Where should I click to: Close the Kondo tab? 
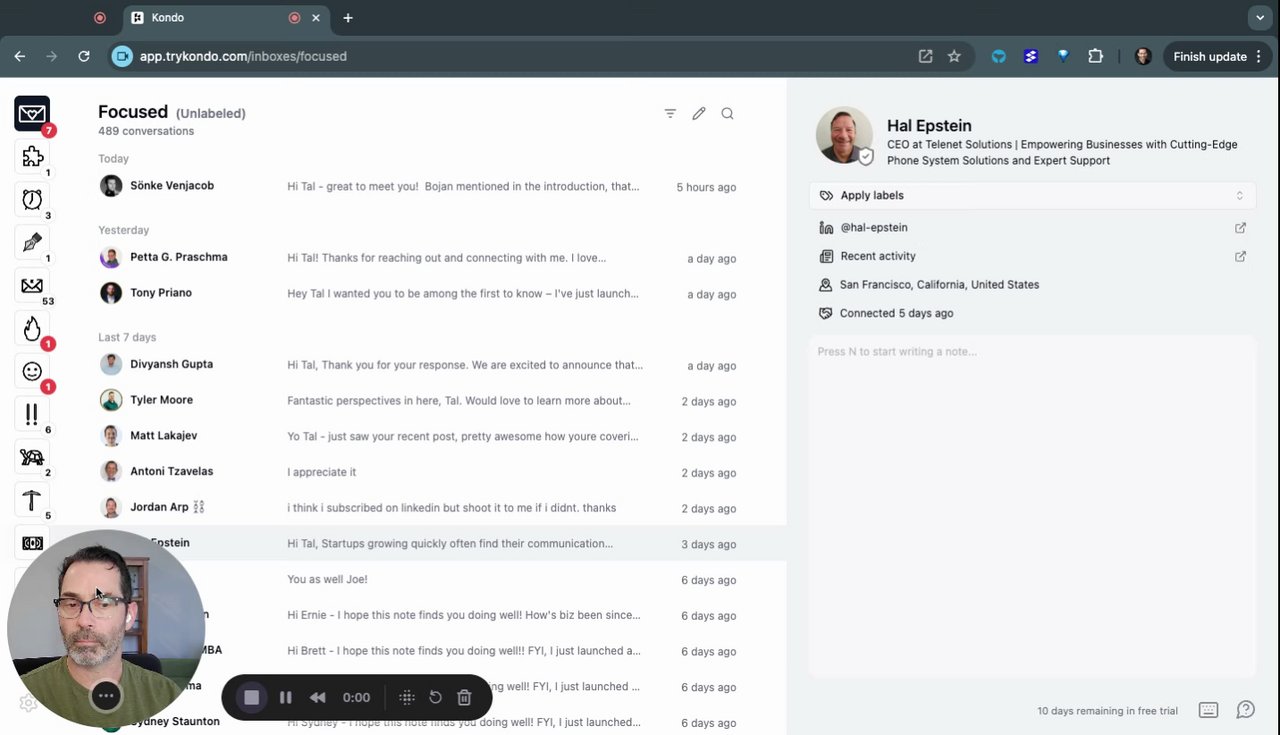(317, 18)
